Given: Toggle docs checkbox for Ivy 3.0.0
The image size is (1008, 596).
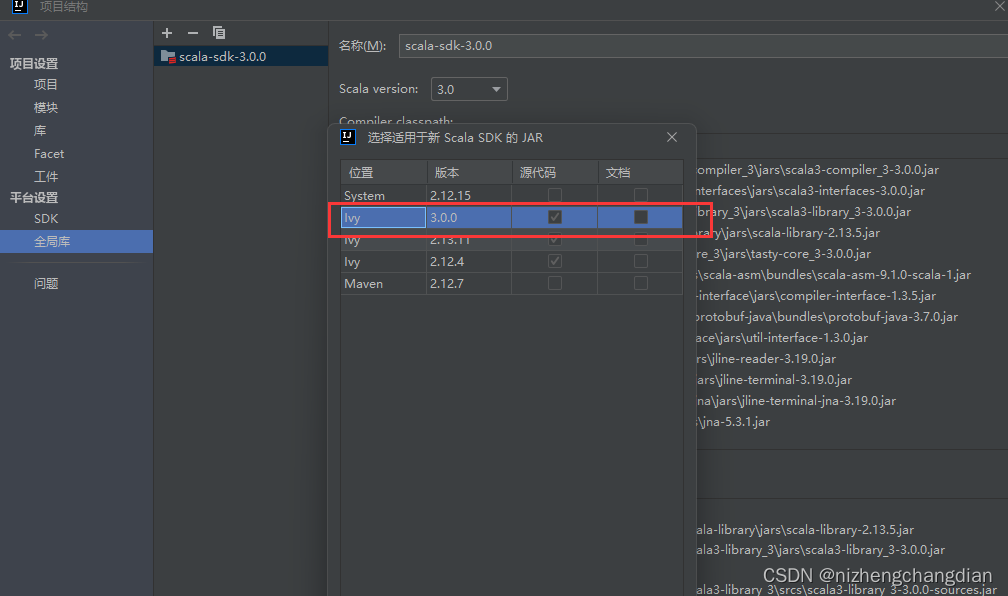Looking at the screenshot, I should pyautogui.click(x=641, y=217).
